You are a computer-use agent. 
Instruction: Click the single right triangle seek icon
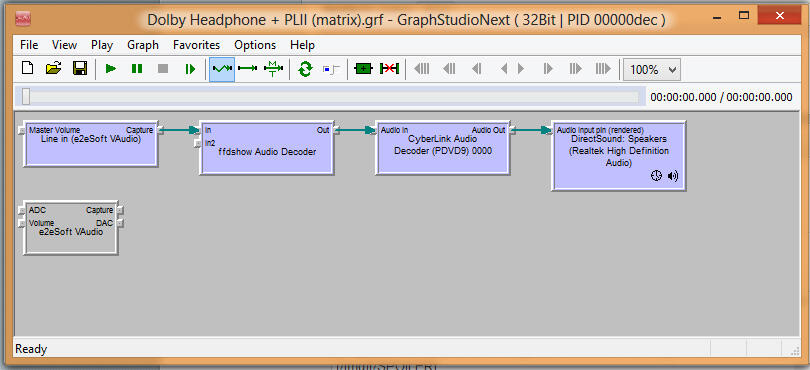point(521,69)
